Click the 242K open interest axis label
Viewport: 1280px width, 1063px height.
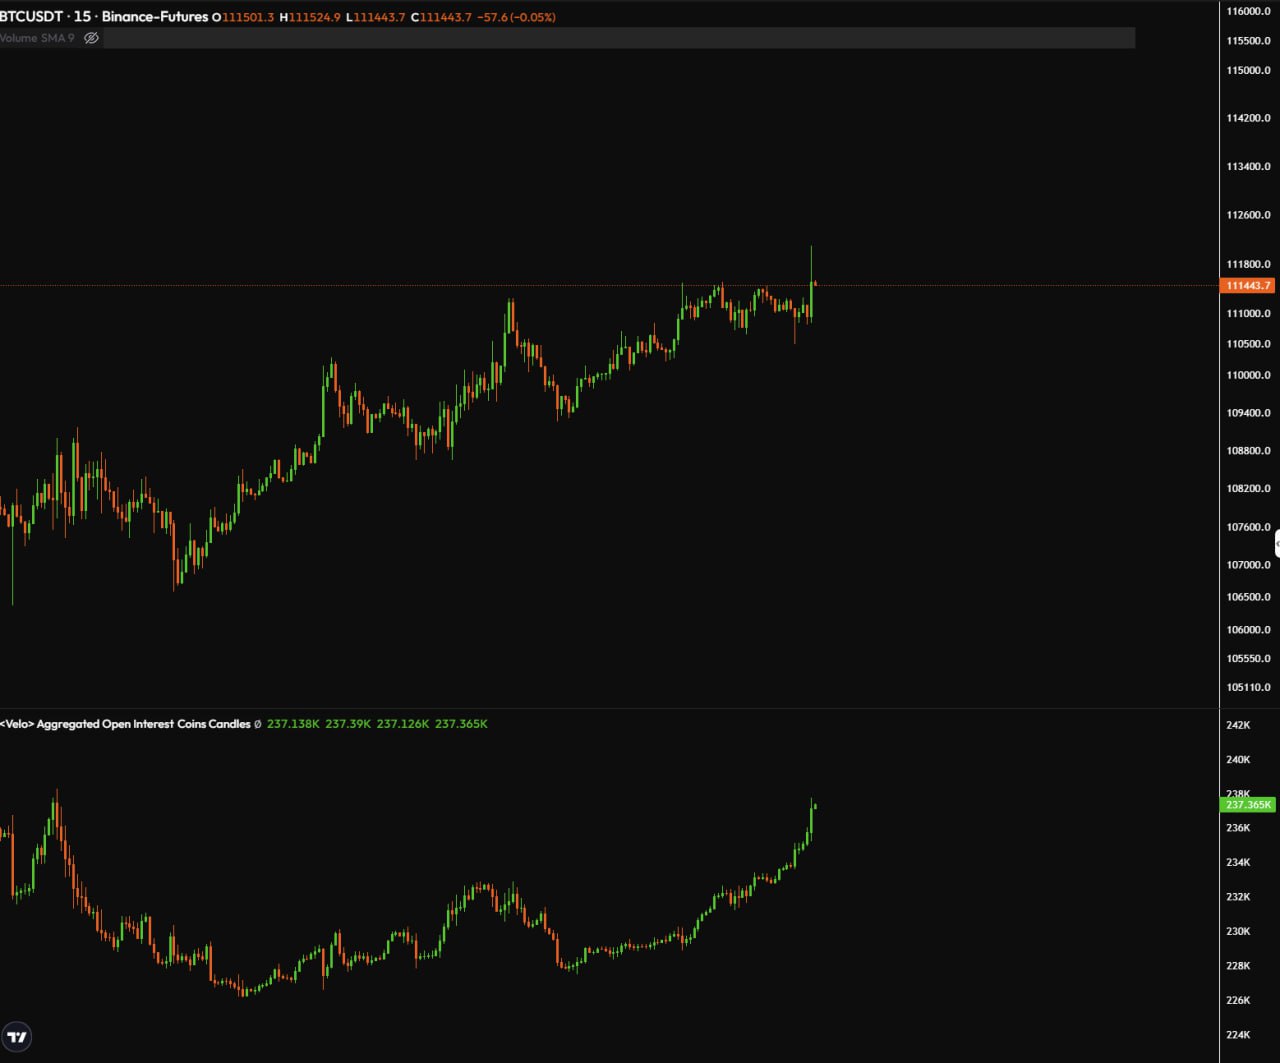point(1238,725)
